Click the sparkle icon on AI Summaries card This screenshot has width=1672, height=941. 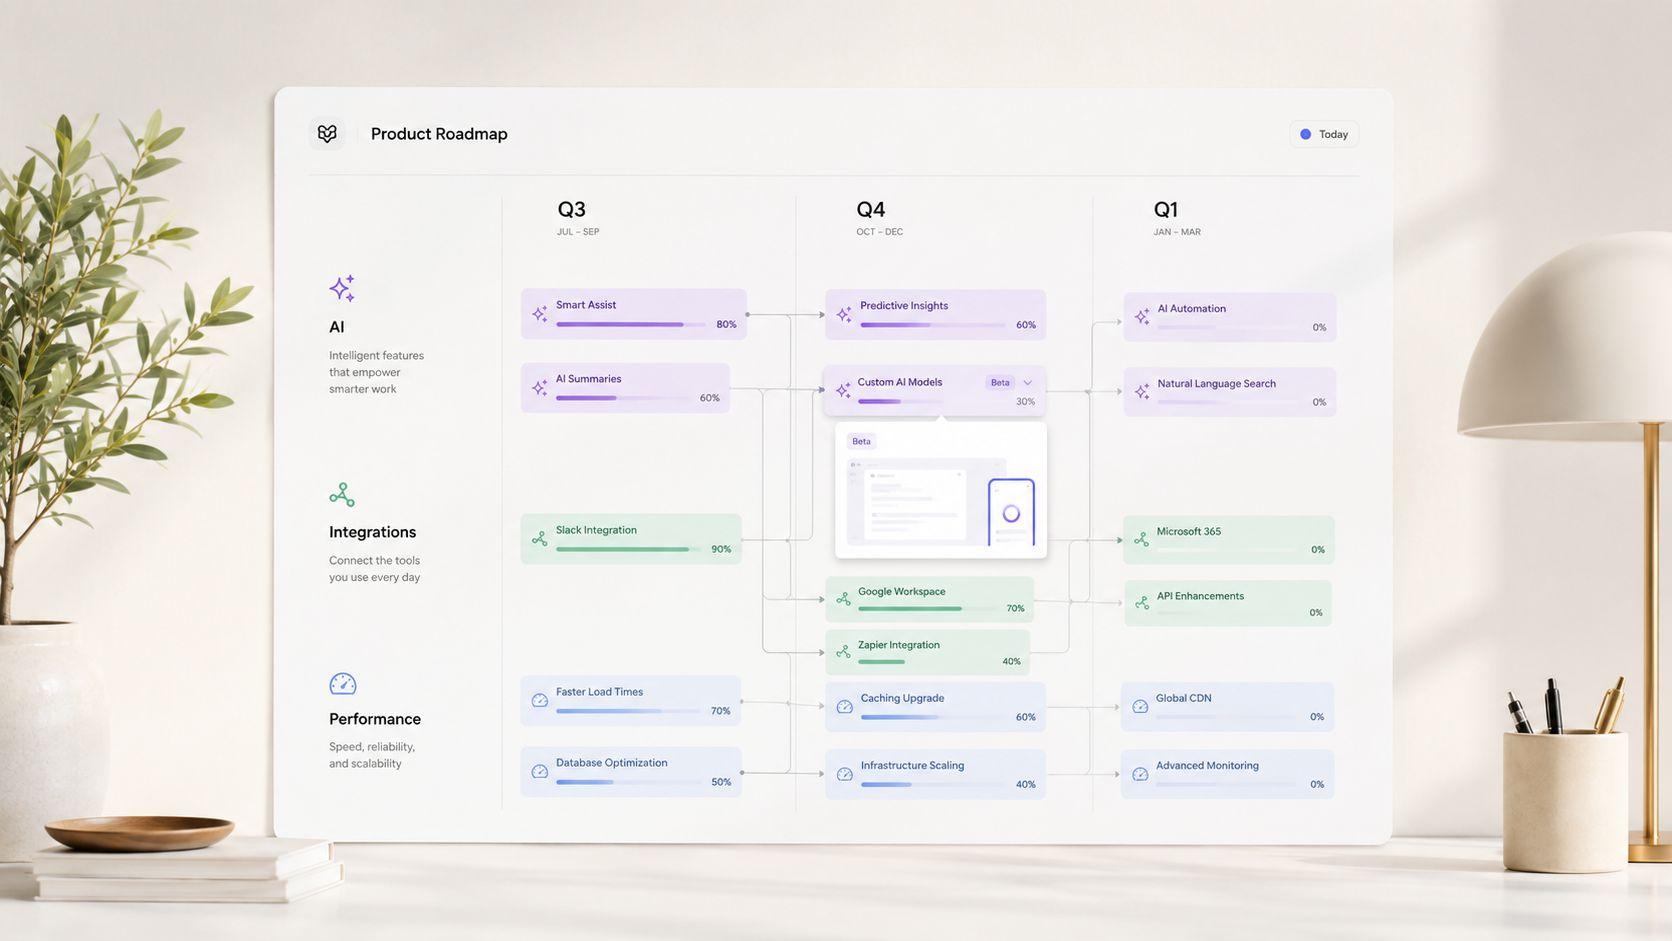(x=540, y=388)
